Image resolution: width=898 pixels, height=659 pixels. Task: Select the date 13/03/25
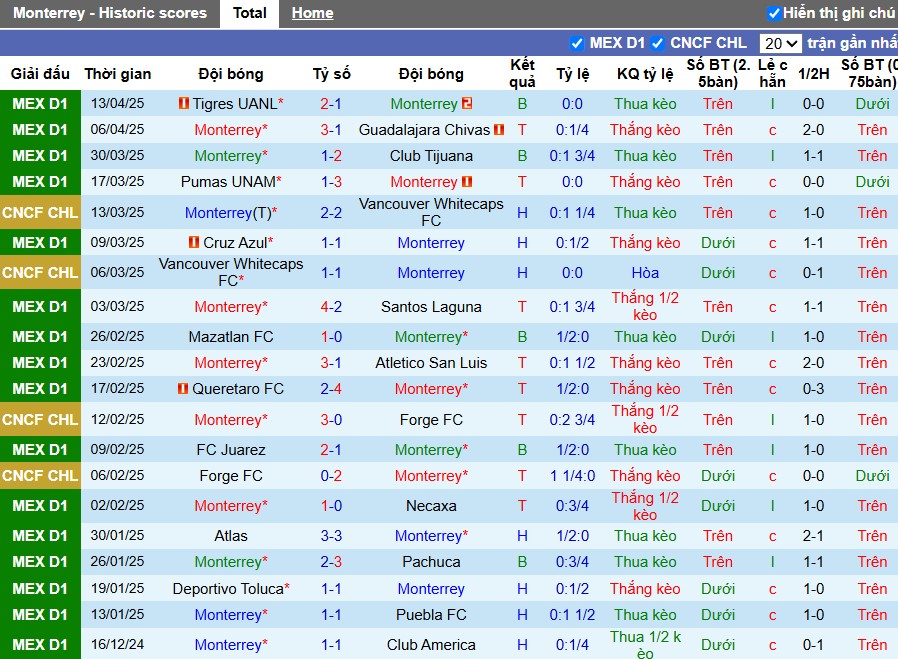tap(117, 212)
